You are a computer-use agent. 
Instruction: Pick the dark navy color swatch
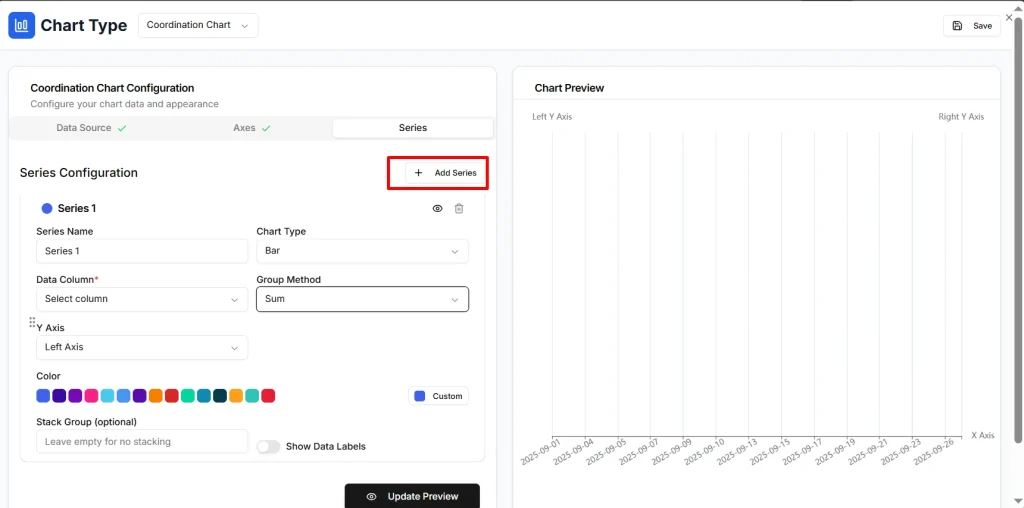[x=220, y=396]
